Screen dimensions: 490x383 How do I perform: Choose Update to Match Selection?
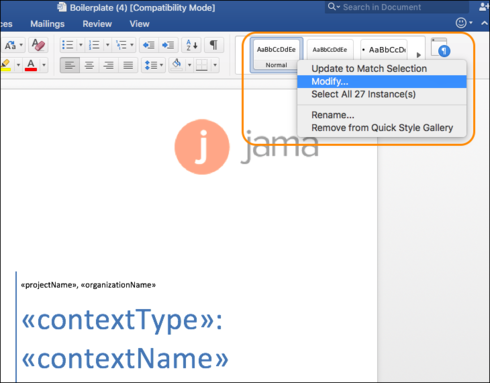click(x=382, y=69)
